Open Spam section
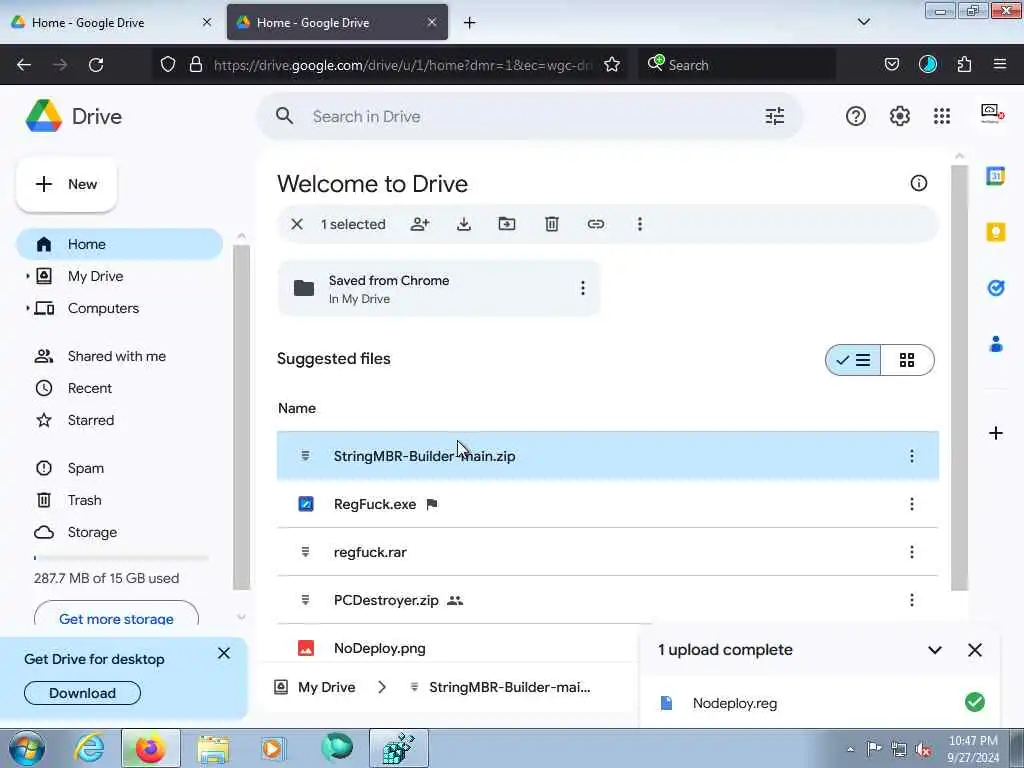 coord(86,468)
